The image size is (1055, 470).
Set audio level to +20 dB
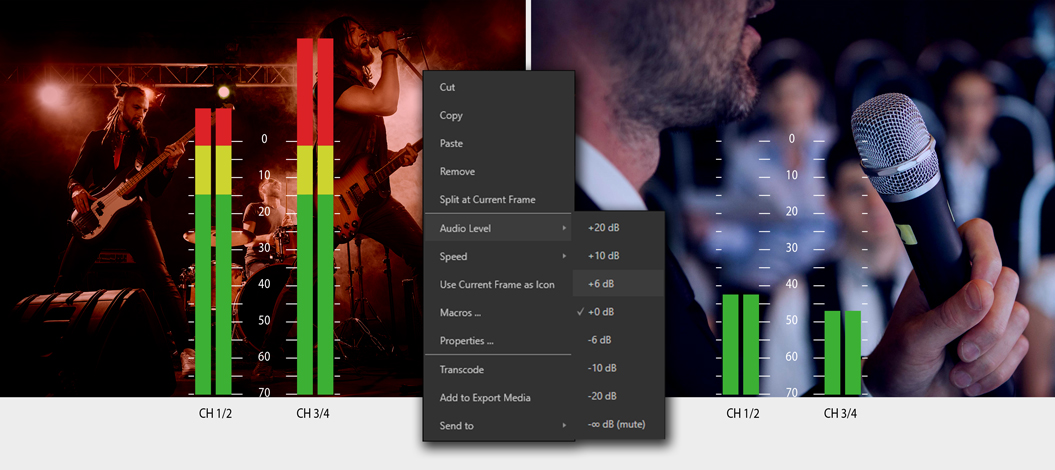pyautogui.click(x=604, y=228)
